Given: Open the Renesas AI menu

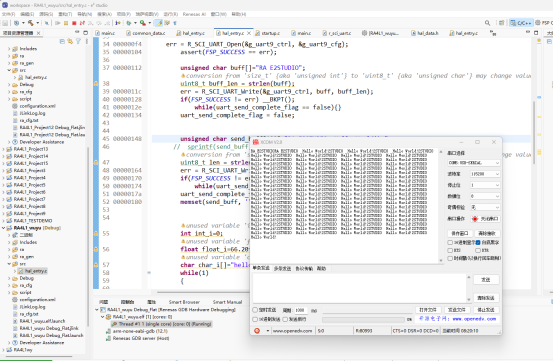Looking at the screenshot, I should [194, 14].
